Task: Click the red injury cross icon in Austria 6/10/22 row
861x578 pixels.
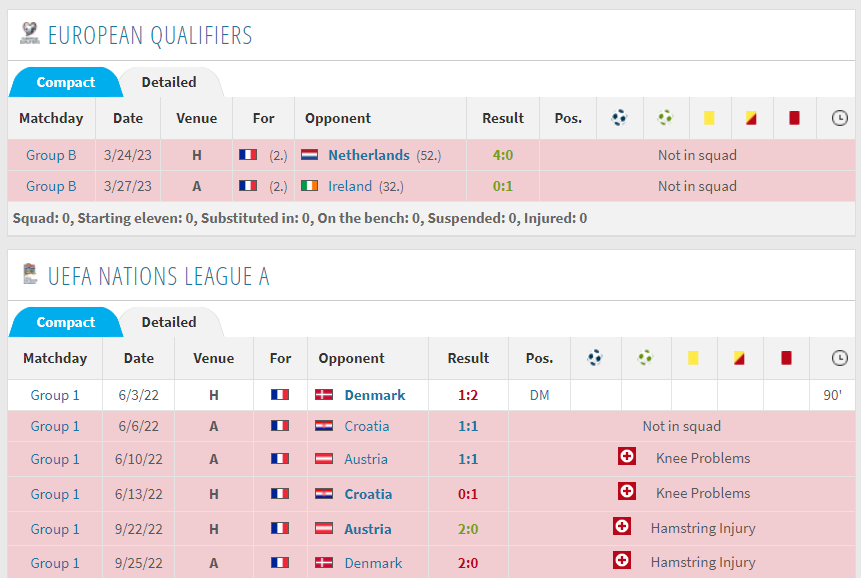Action: pos(627,456)
